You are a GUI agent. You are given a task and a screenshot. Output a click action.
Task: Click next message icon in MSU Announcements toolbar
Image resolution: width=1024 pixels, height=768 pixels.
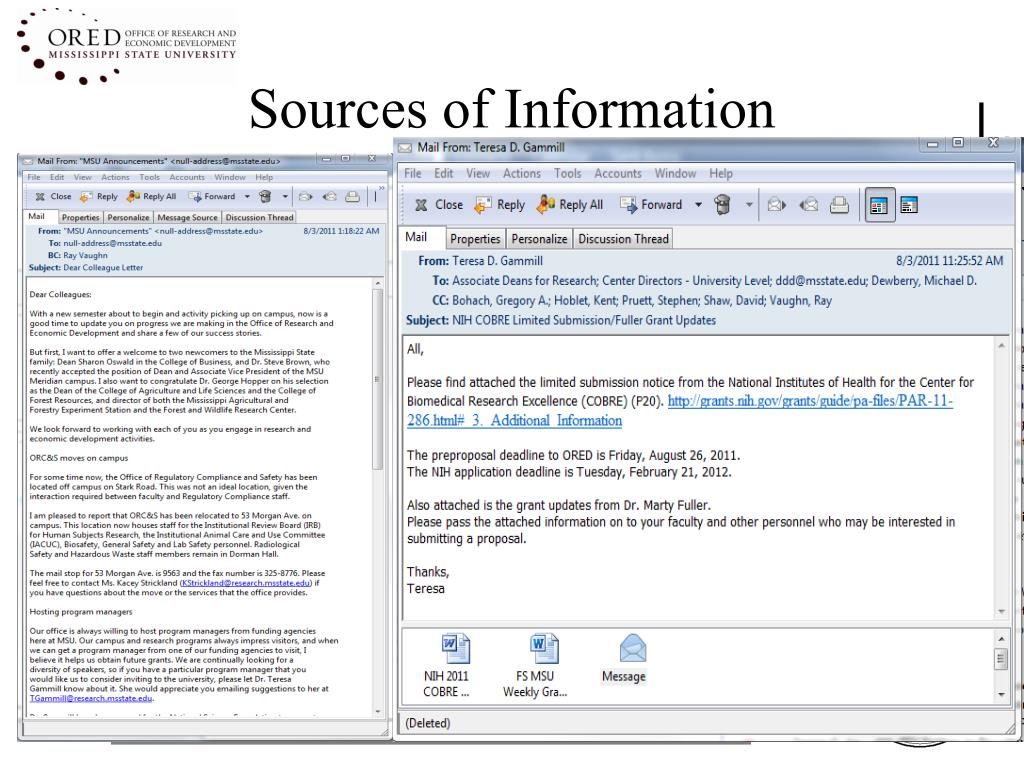click(305, 197)
